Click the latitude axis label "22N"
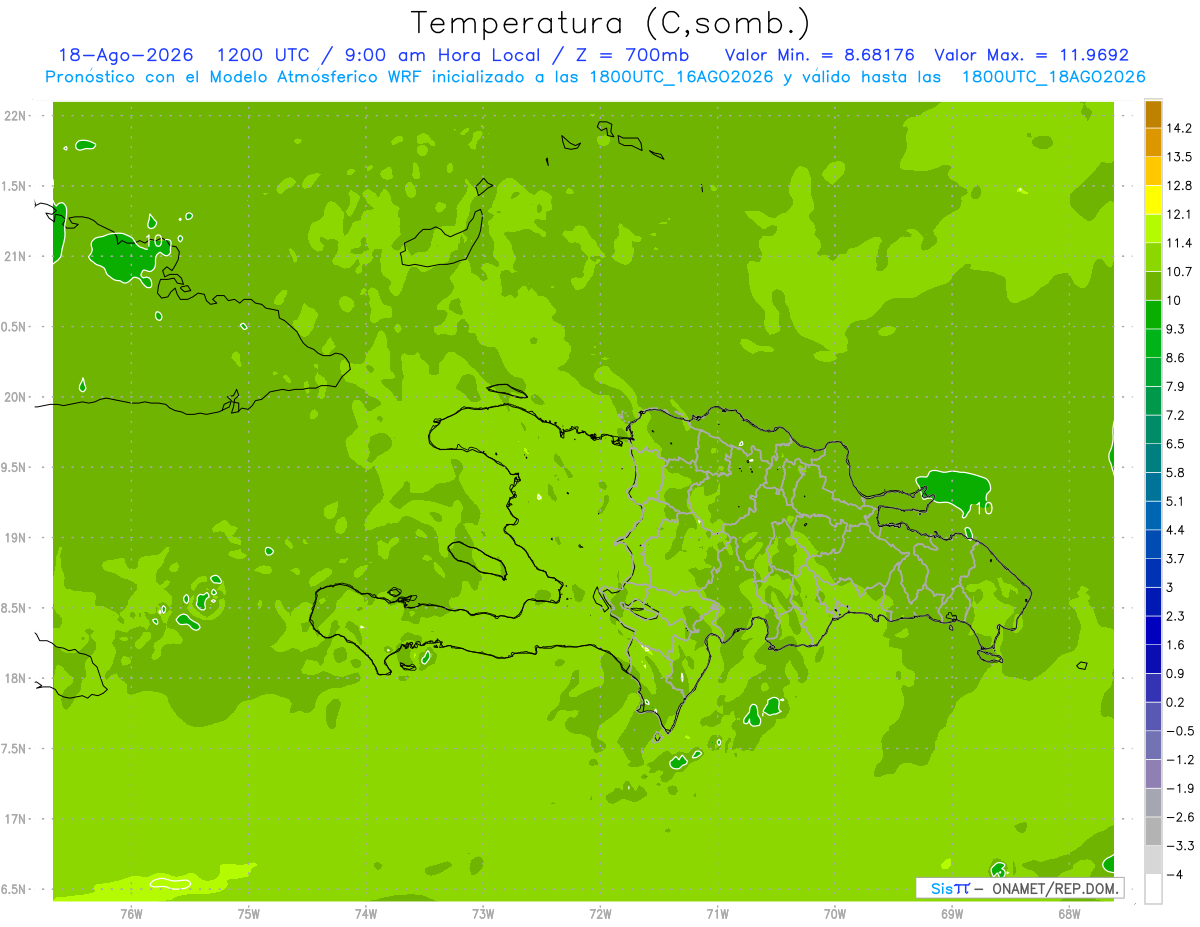This screenshot has width=1200, height=927. tap(14, 116)
